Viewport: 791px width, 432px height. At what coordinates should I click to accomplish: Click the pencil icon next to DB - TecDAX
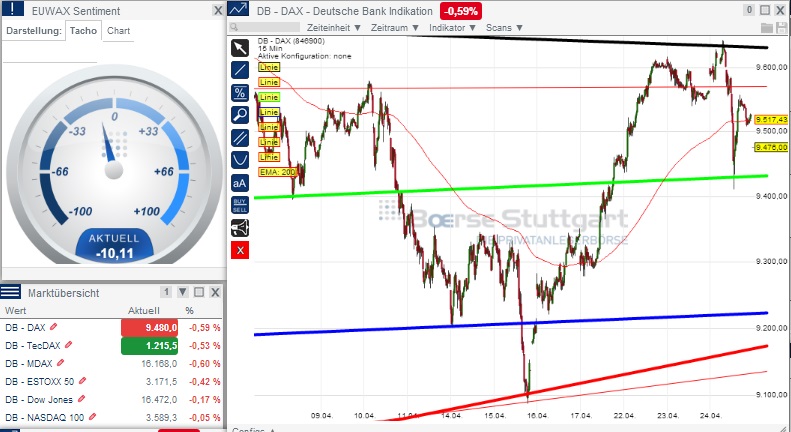[69, 345]
